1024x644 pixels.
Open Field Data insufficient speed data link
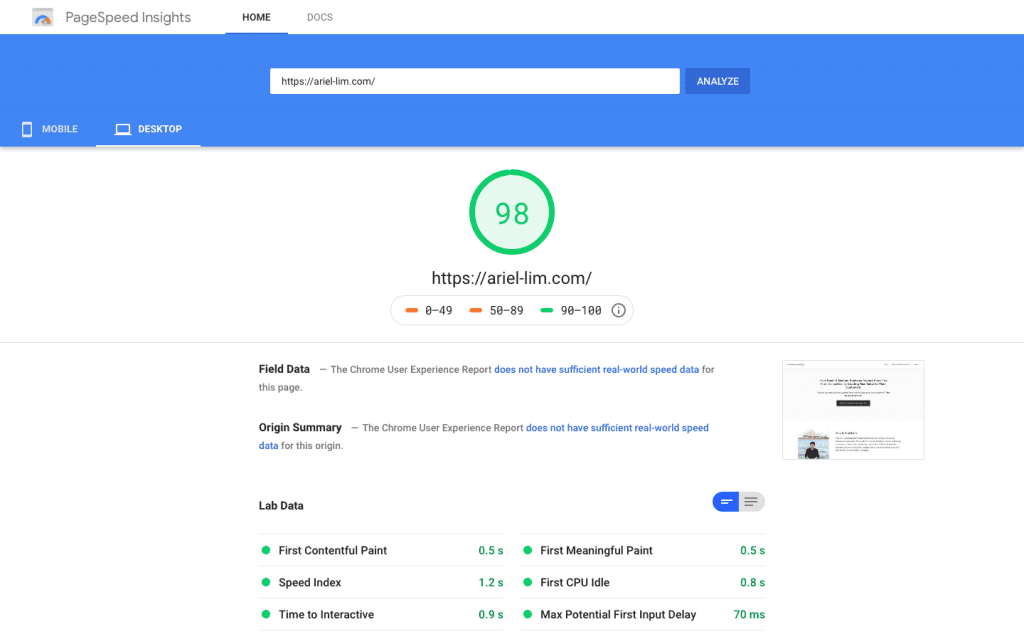[596, 370]
